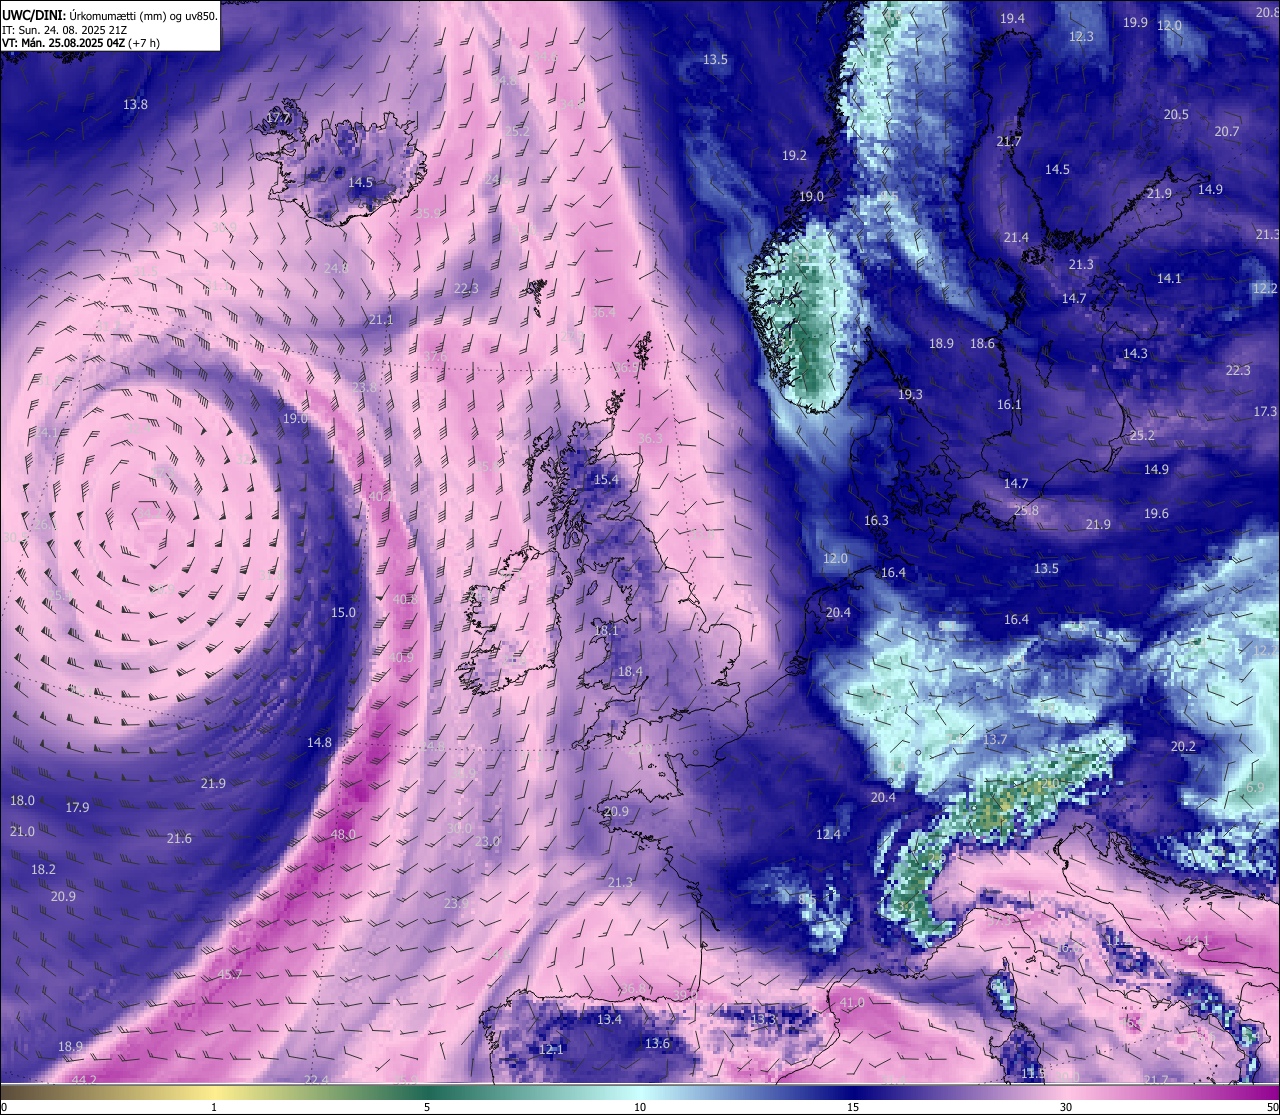The image size is (1280, 1115).
Task: Click the 10 label on the color scale
Action: pyautogui.click(x=640, y=1107)
